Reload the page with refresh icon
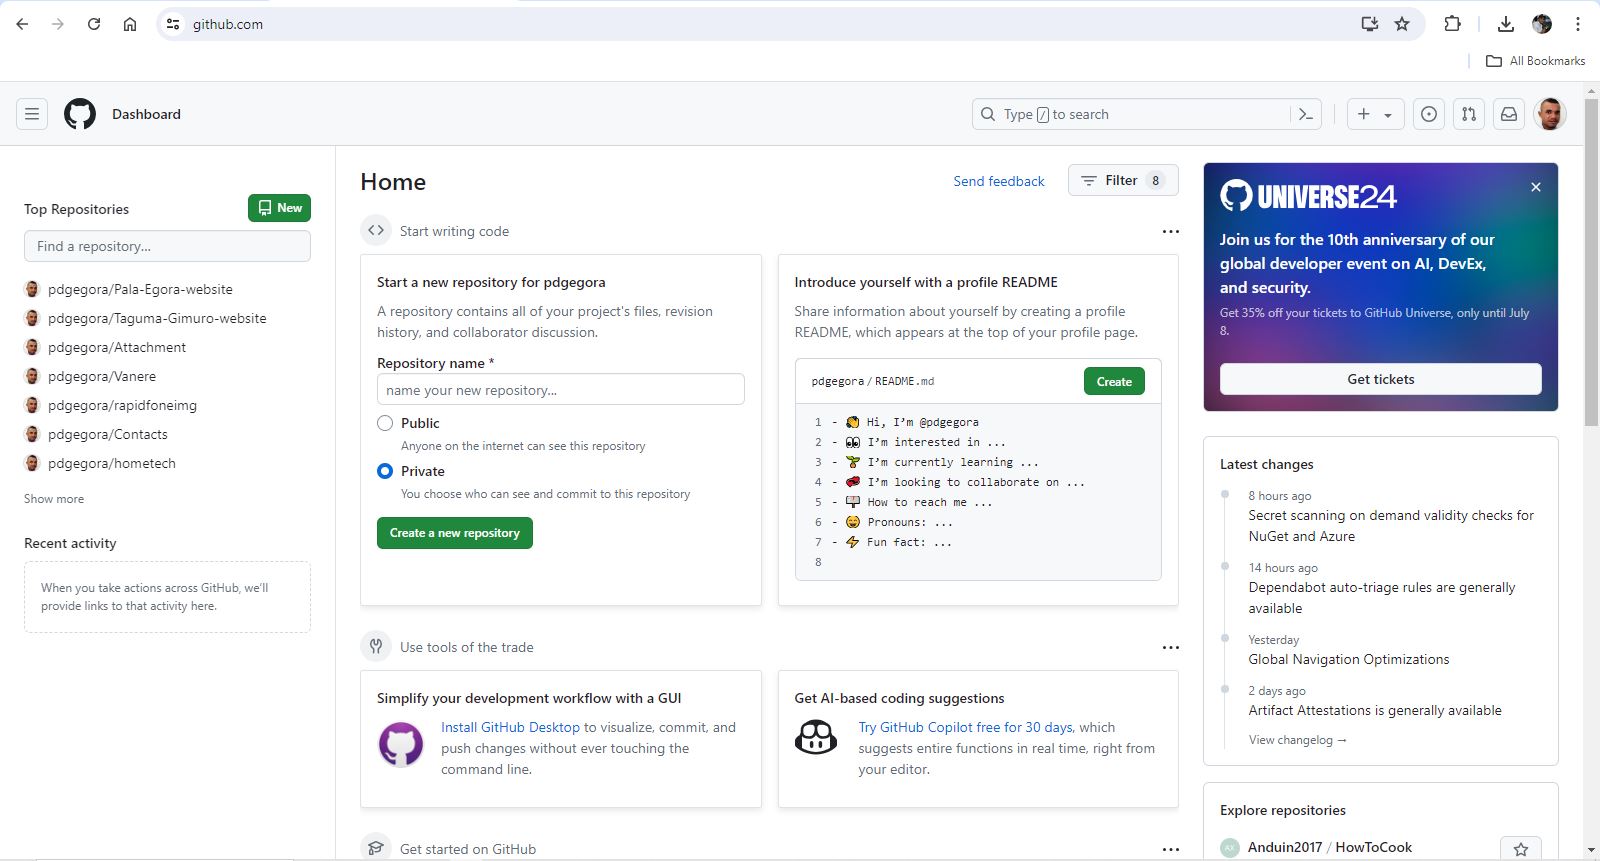Screen dimensions: 1600x861 [x=94, y=24]
